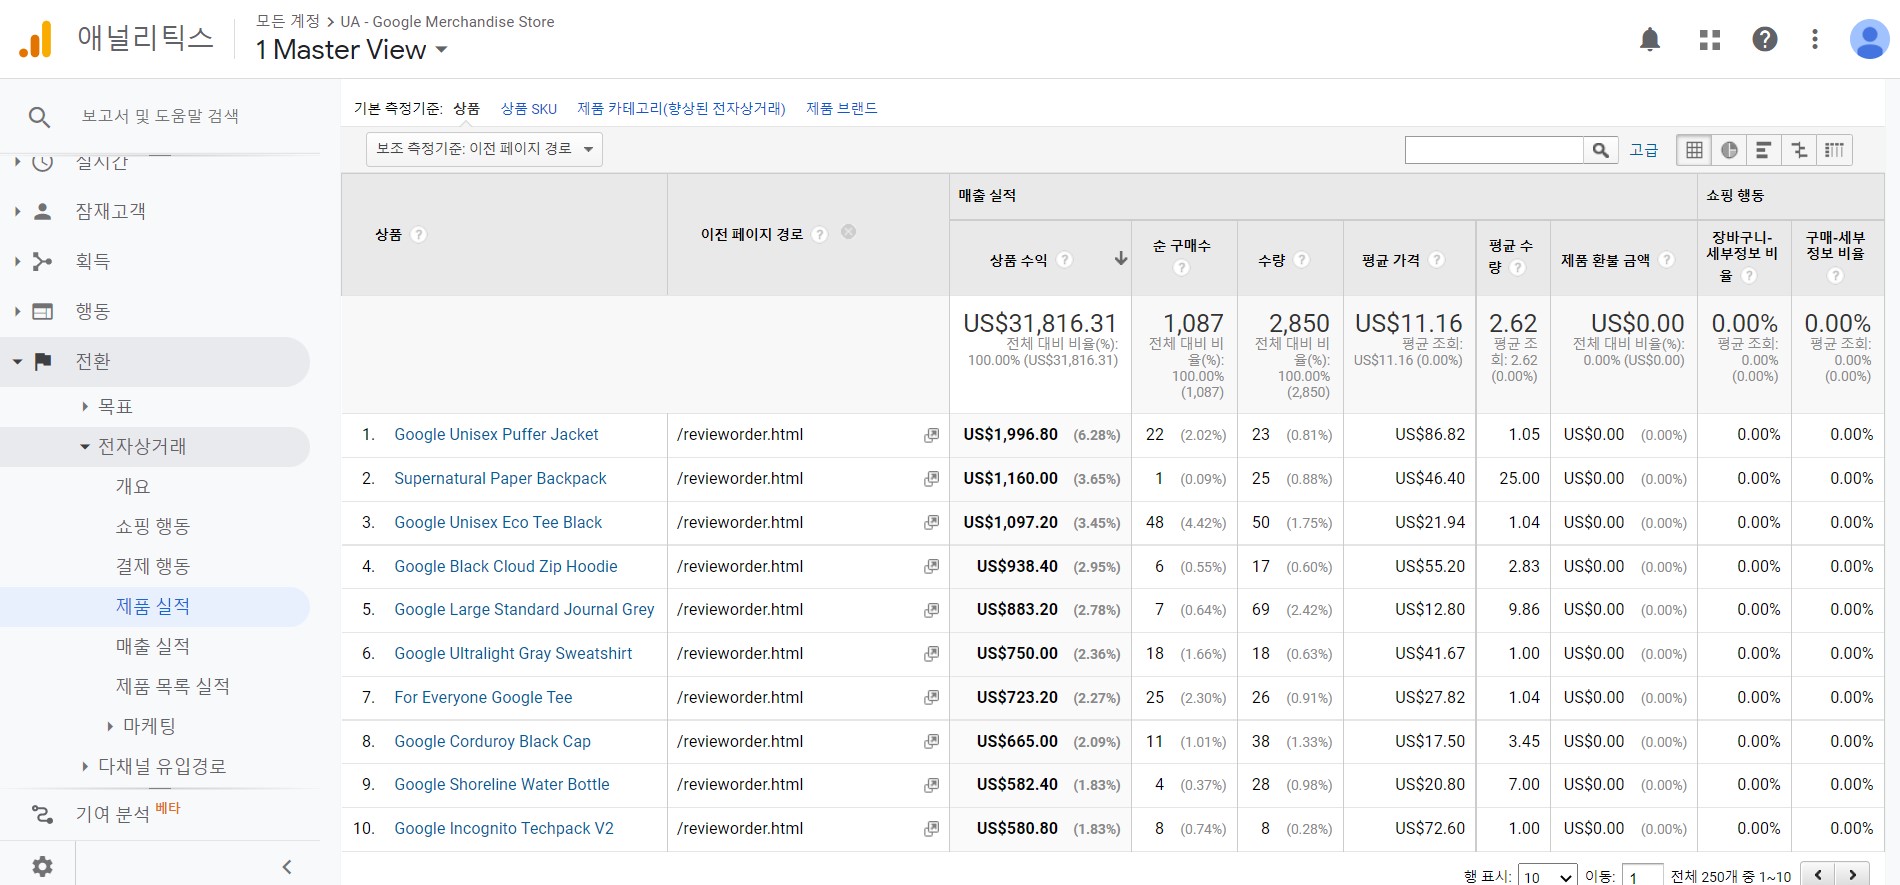Screen dimensions: 1900x885
Task: Open page link icon for Supernatural Paper Backpack row
Action: (931, 479)
